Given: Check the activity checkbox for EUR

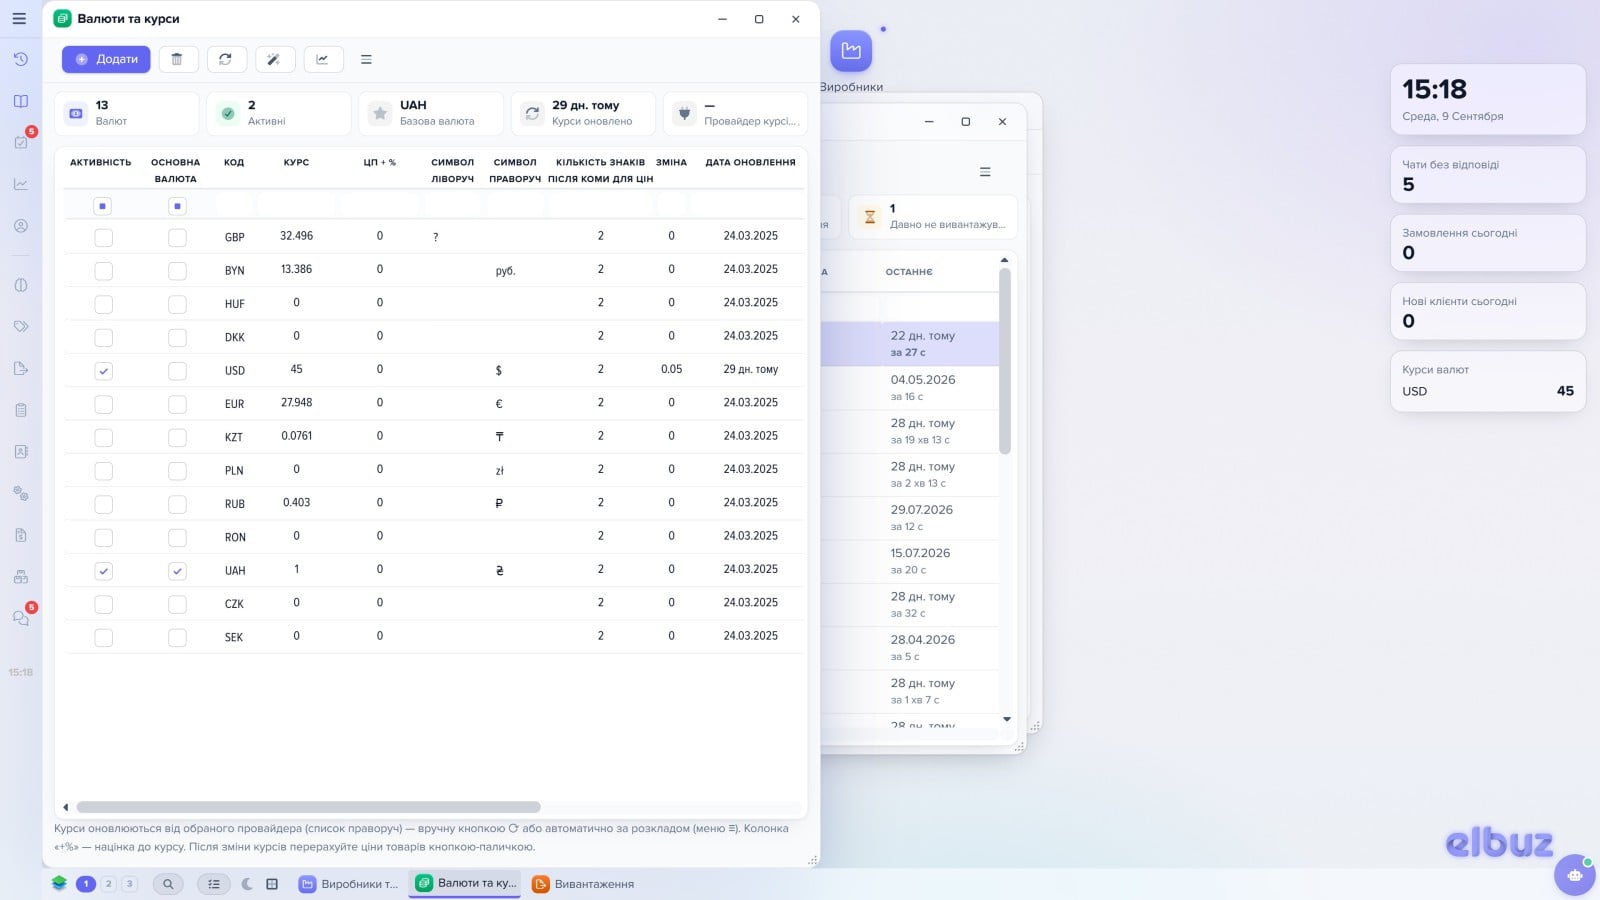Looking at the screenshot, I should pos(103,404).
